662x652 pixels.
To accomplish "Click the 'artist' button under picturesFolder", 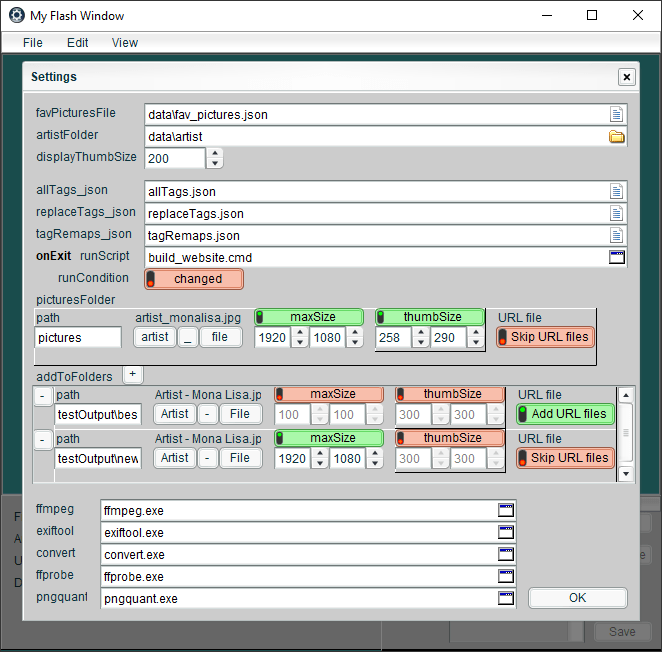I will pos(155,337).
